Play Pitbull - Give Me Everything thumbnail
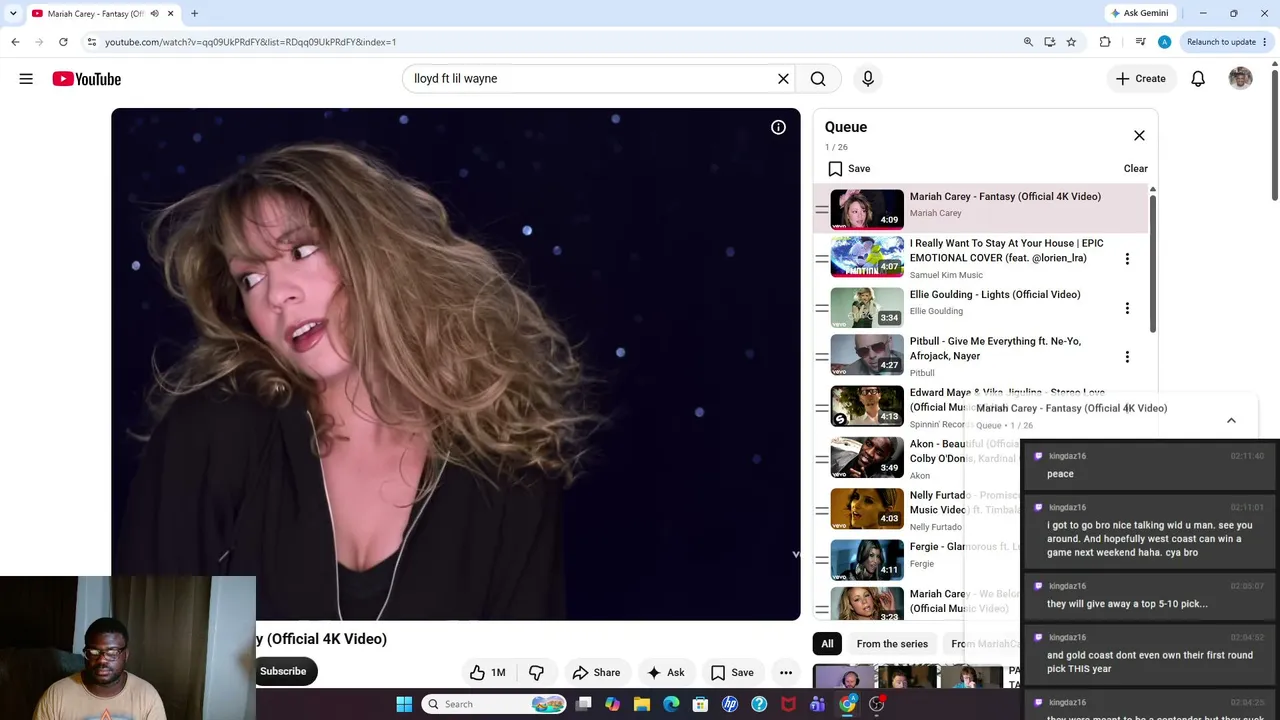 [x=867, y=355]
